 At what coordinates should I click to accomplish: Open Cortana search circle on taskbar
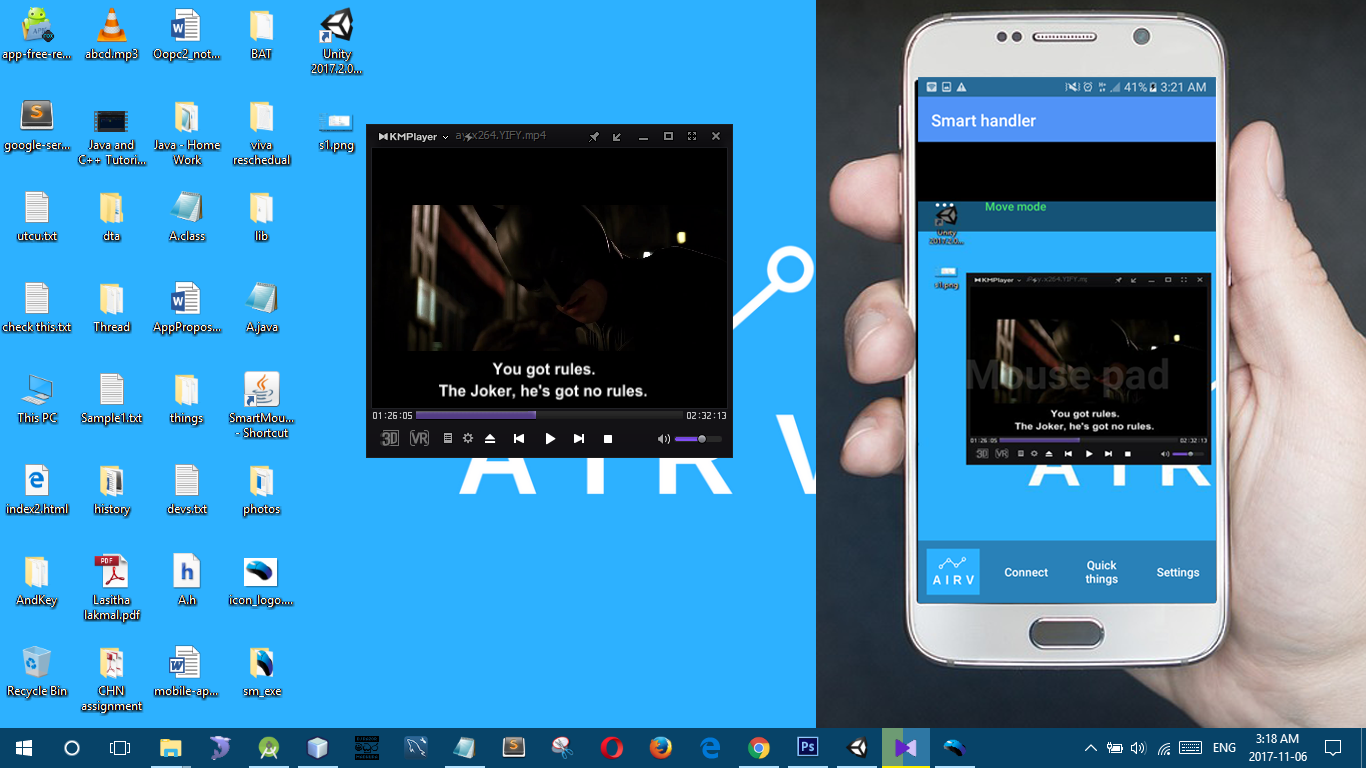point(72,747)
